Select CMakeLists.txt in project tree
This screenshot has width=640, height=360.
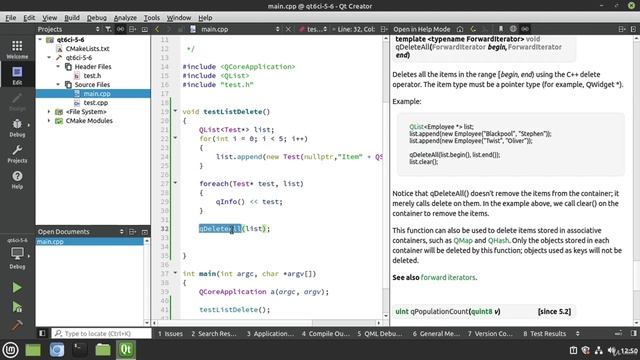coord(87,49)
